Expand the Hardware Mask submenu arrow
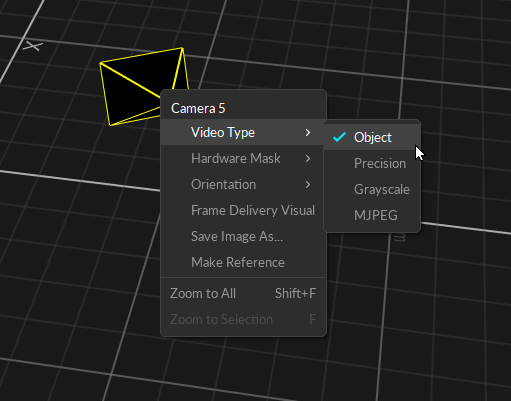Image resolution: width=511 pixels, height=401 pixels. click(308, 159)
